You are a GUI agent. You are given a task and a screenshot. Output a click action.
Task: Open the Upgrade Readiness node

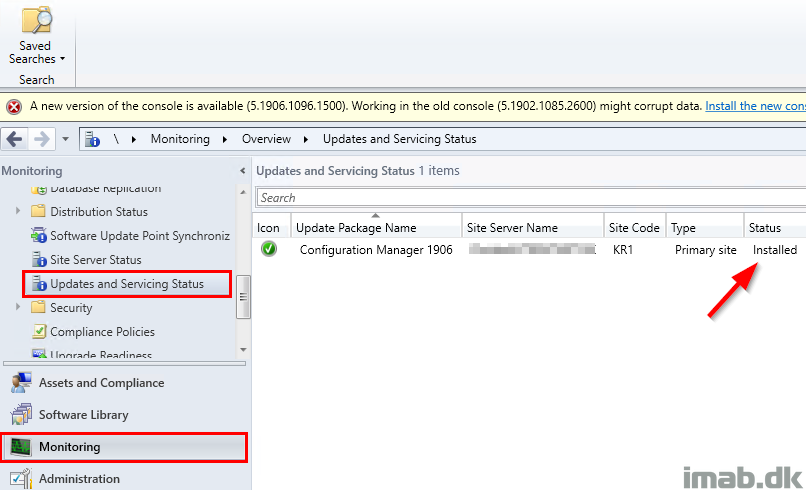(101, 354)
